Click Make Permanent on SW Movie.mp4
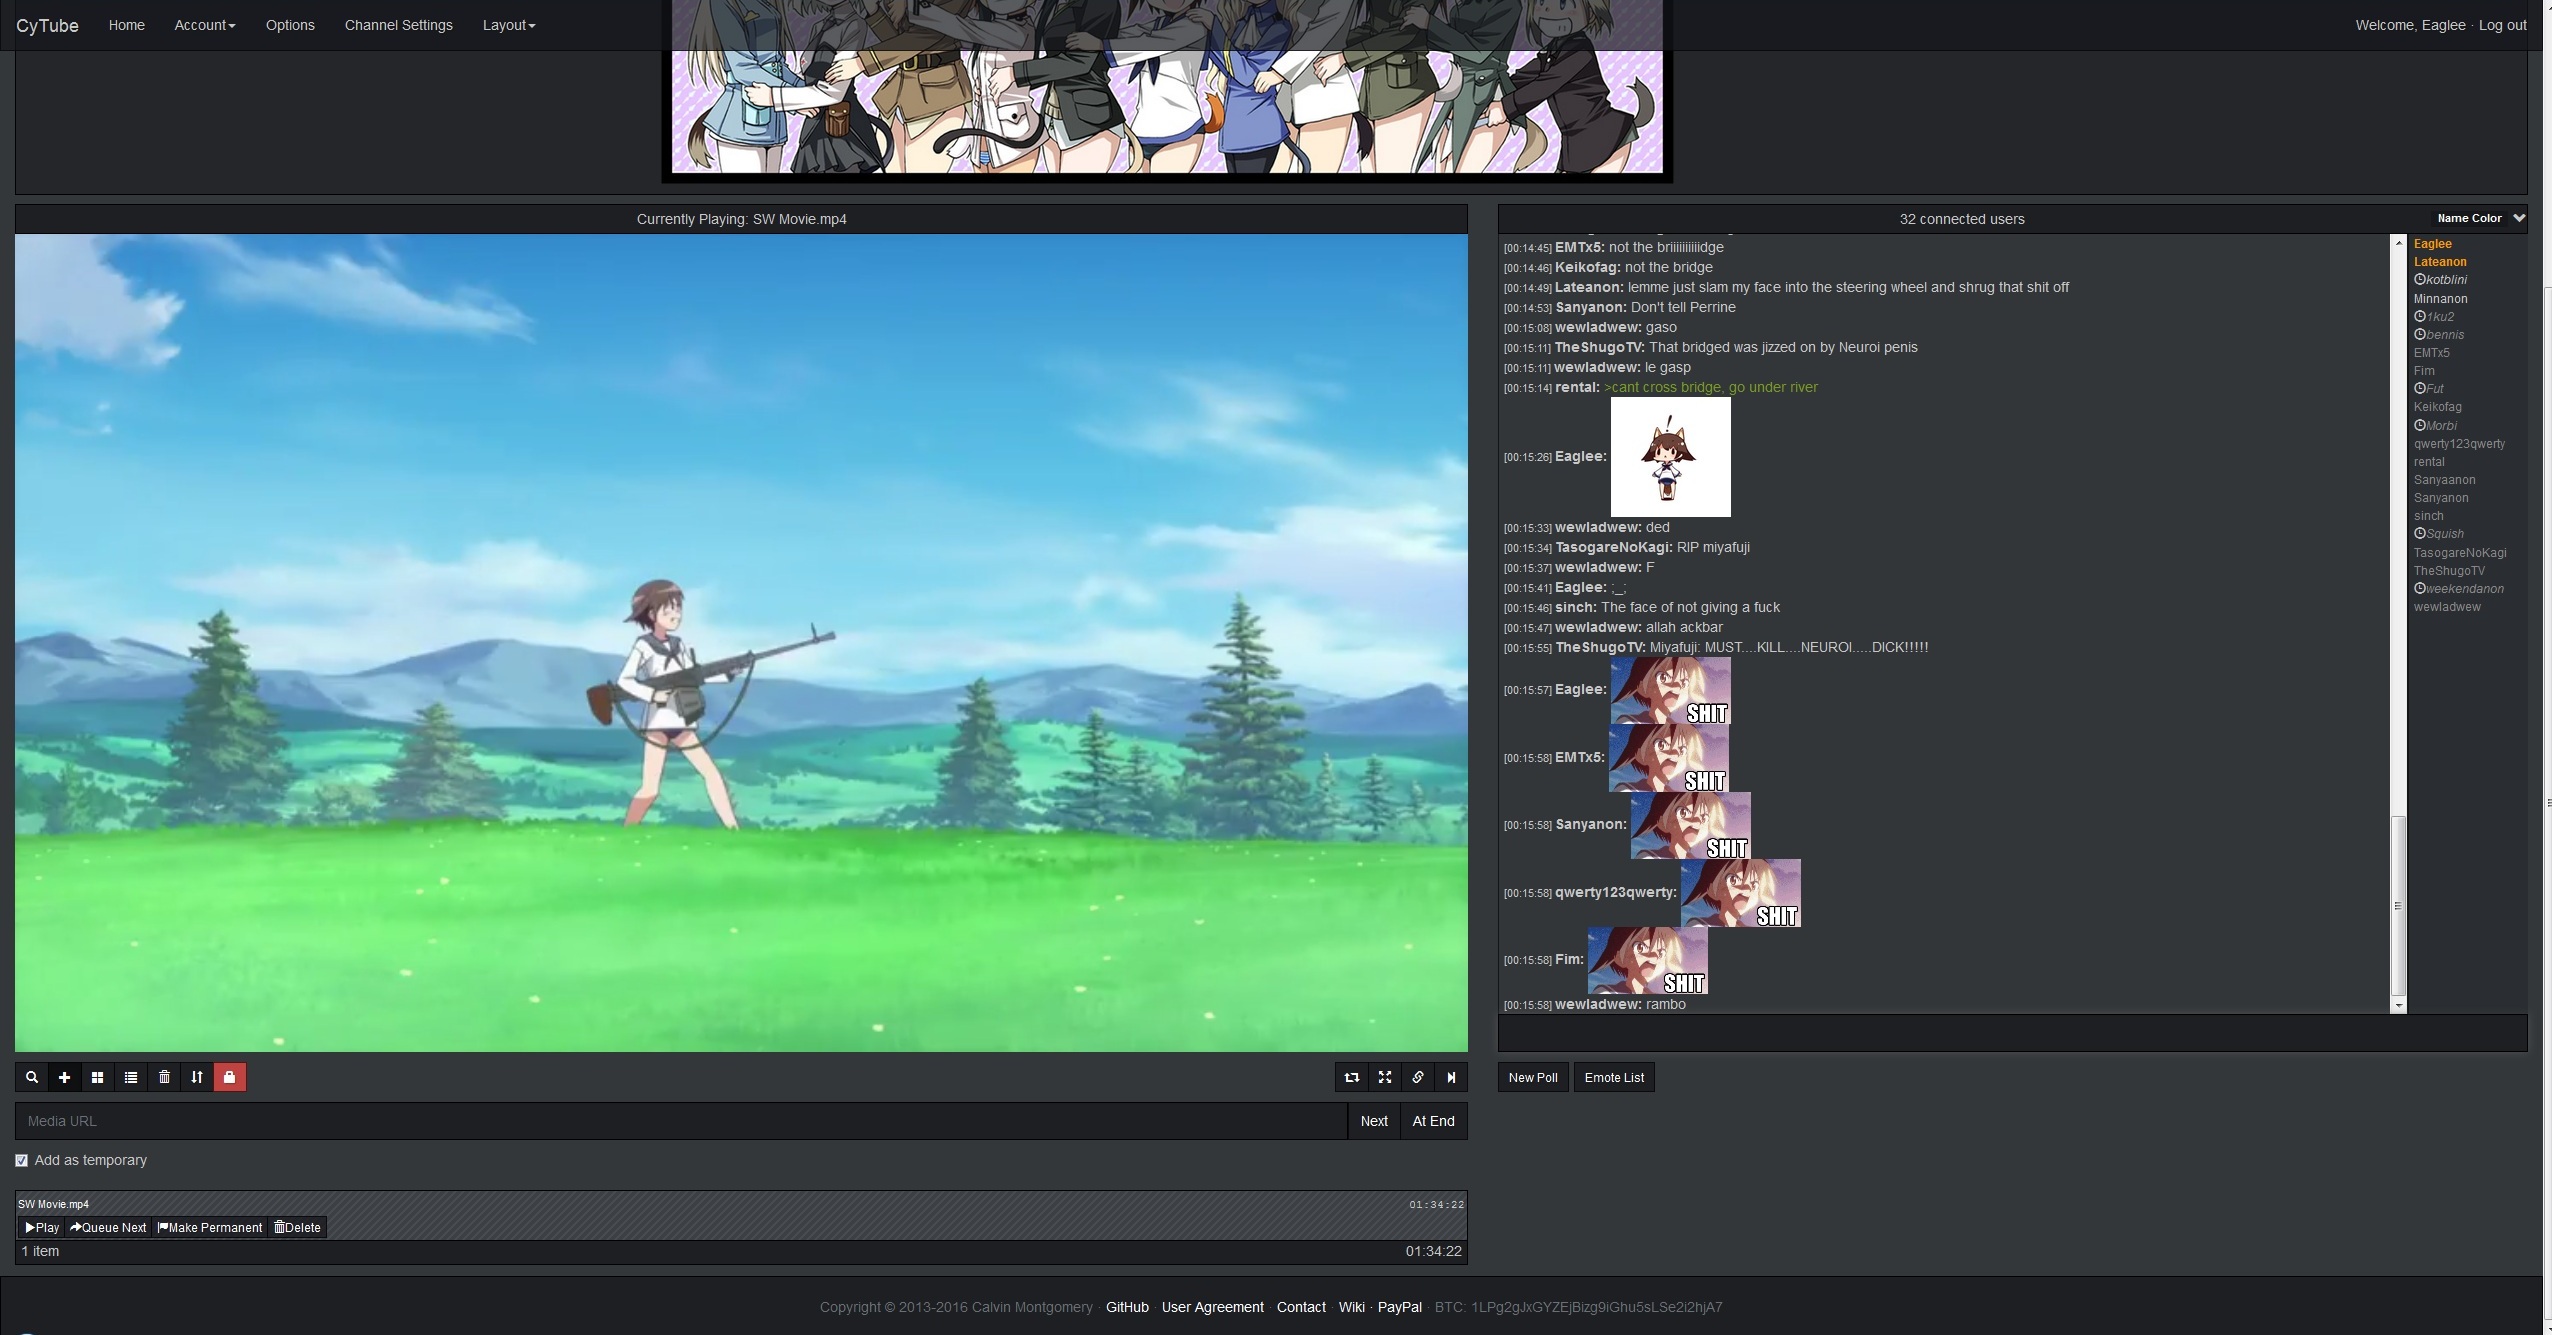 tap(210, 1227)
